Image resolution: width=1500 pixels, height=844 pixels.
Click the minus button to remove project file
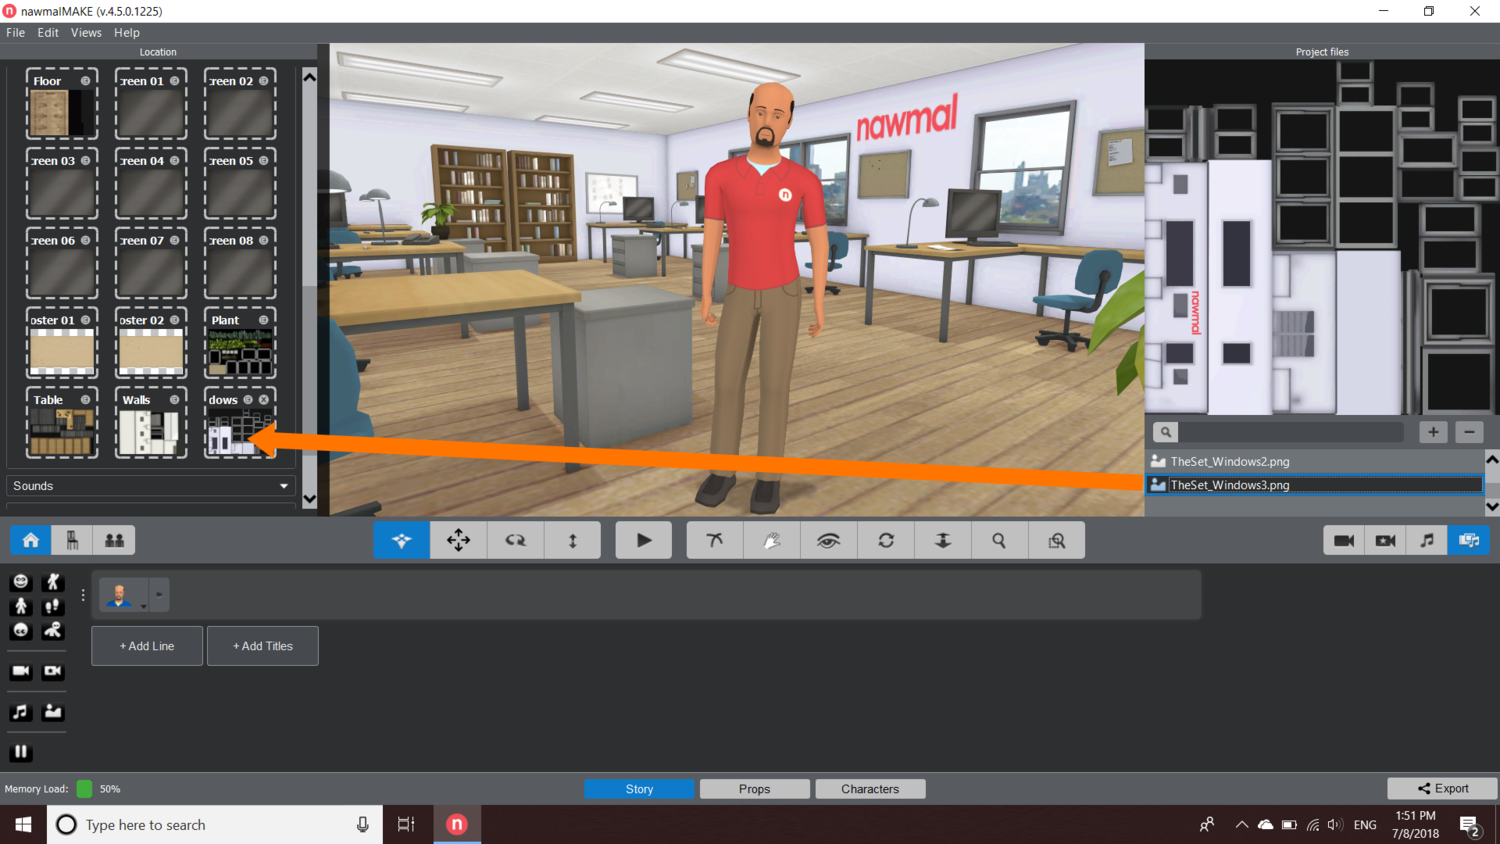(x=1469, y=432)
